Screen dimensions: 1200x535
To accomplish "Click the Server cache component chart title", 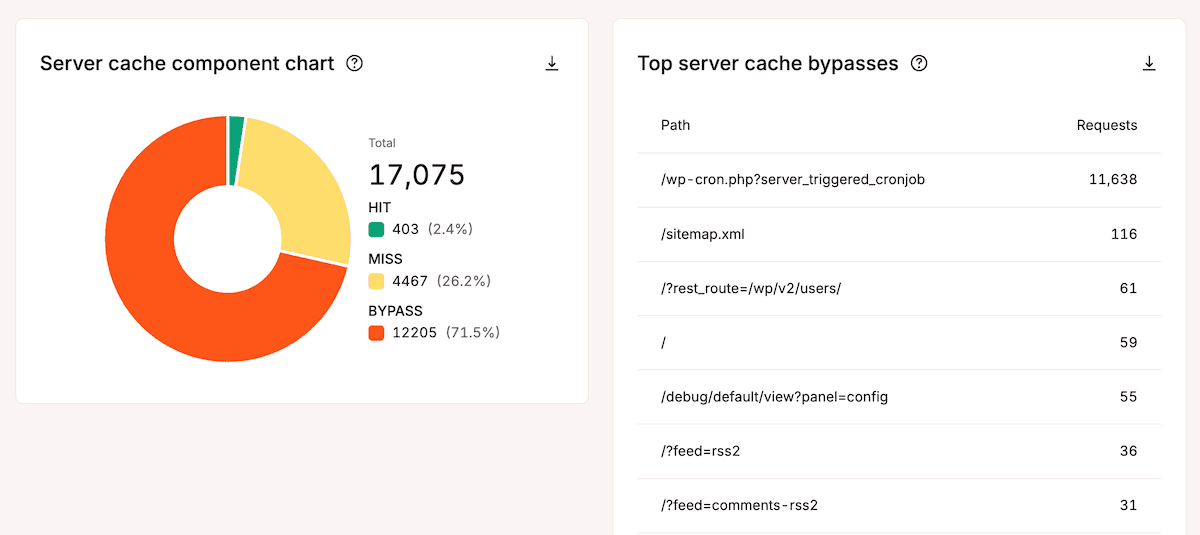I will pos(187,63).
